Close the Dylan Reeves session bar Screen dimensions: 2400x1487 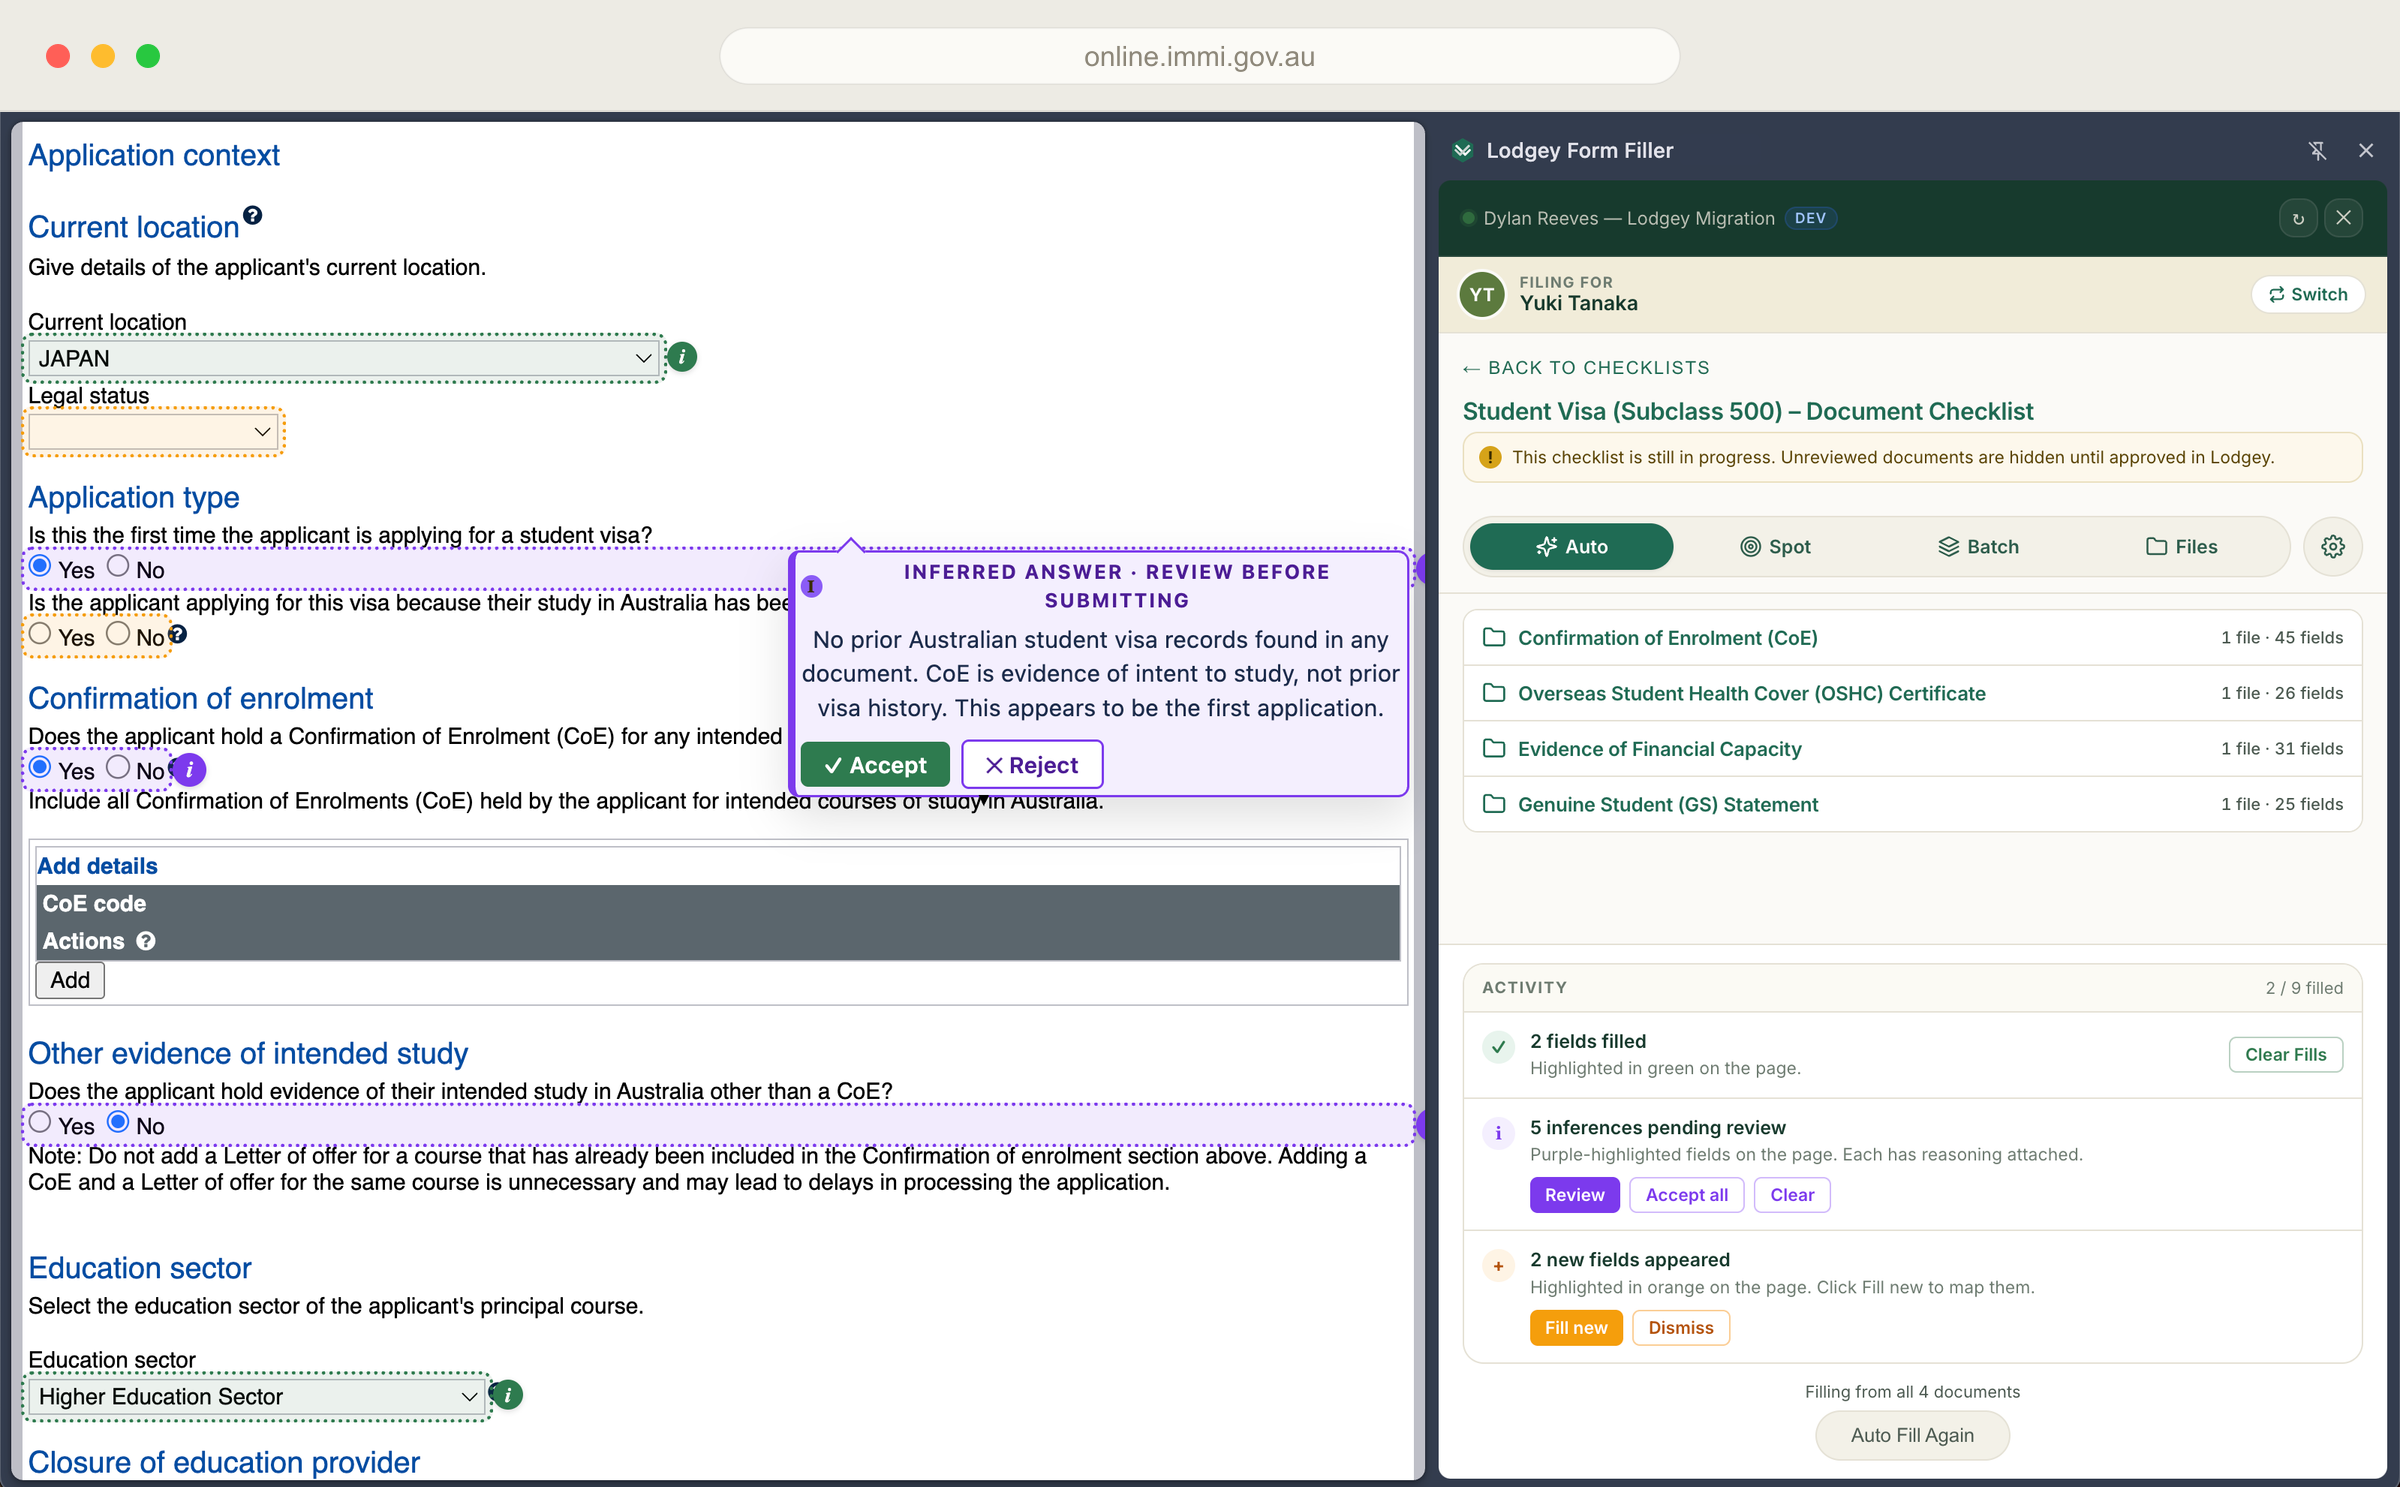pyautogui.click(x=2343, y=218)
